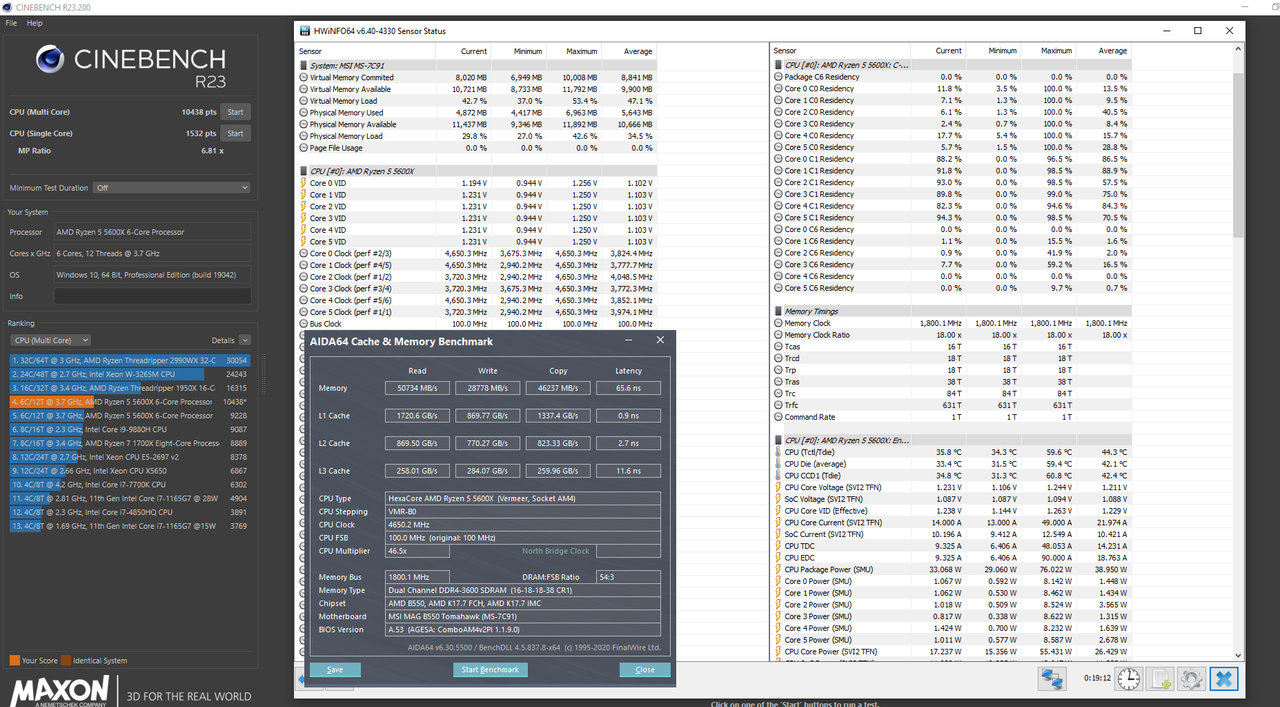Image resolution: width=1280 pixels, height=707 pixels.
Task: Click the Maxon logo at bottom left
Action: click(60, 690)
